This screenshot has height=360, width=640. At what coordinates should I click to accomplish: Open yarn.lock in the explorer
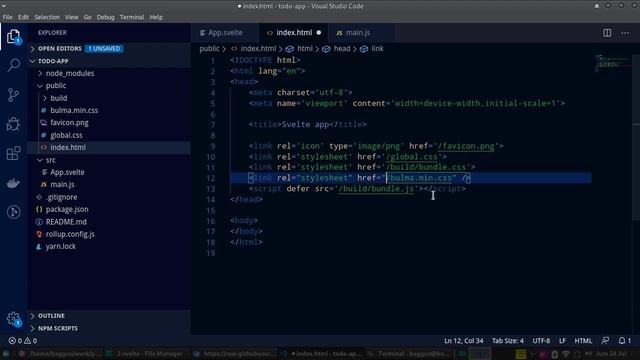pyautogui.click(x=109, y=247)
